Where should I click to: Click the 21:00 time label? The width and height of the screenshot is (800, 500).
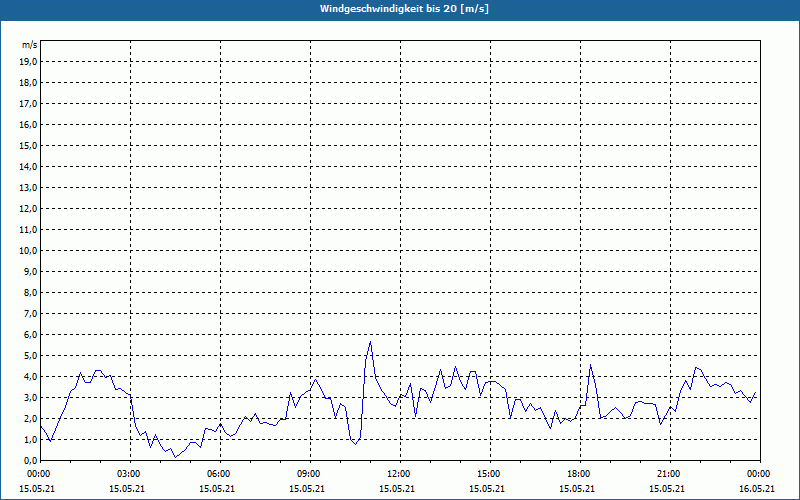tap(670, 474)
